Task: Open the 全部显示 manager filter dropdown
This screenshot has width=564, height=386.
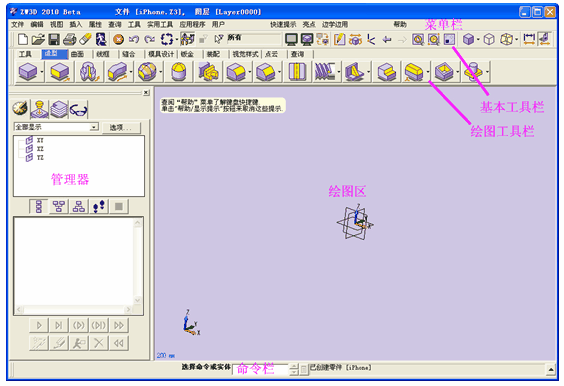Action: click(x=94, y=127)
